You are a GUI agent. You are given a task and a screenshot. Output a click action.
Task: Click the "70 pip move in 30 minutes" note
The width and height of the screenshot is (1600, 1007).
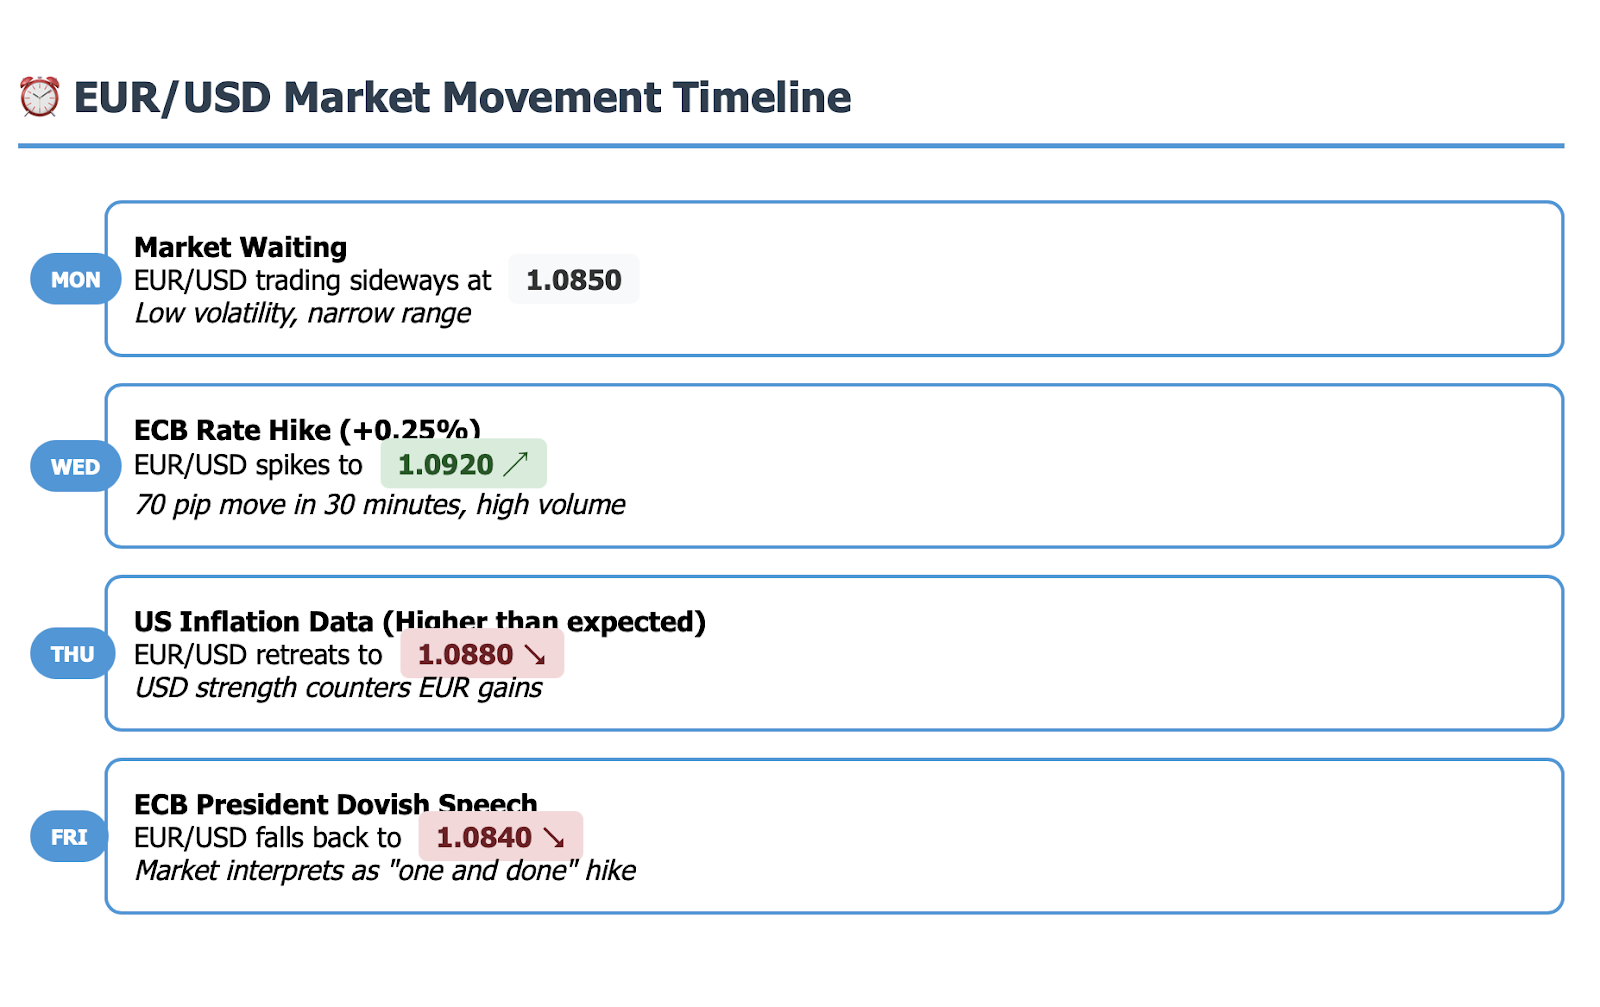tap(380, 505)
